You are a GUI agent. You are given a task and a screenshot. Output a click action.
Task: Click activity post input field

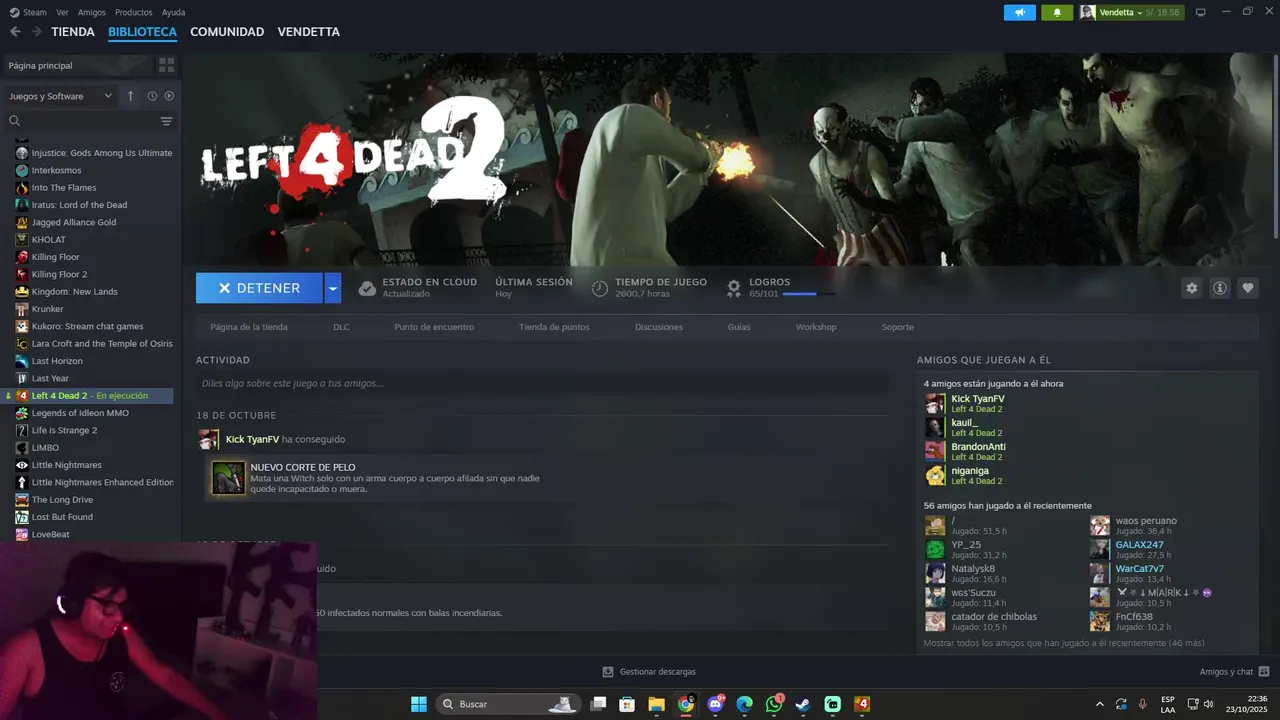point(542,383)
